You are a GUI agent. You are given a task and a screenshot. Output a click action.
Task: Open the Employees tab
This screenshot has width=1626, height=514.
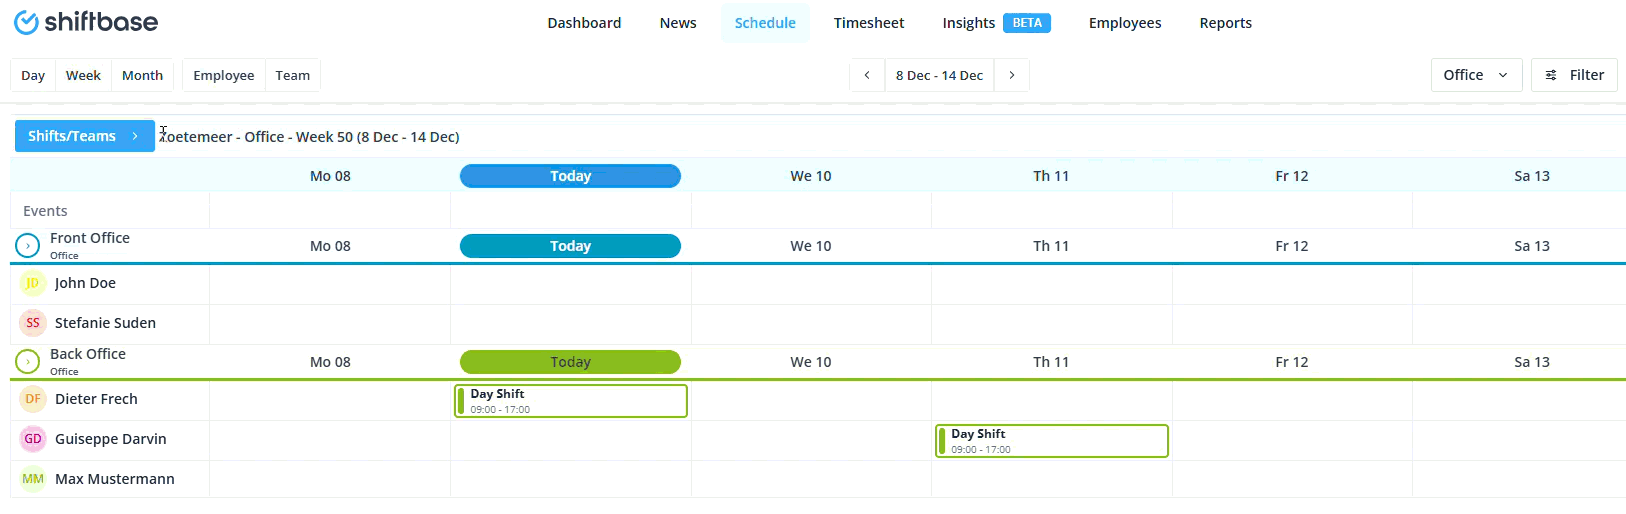[1125, 23]
